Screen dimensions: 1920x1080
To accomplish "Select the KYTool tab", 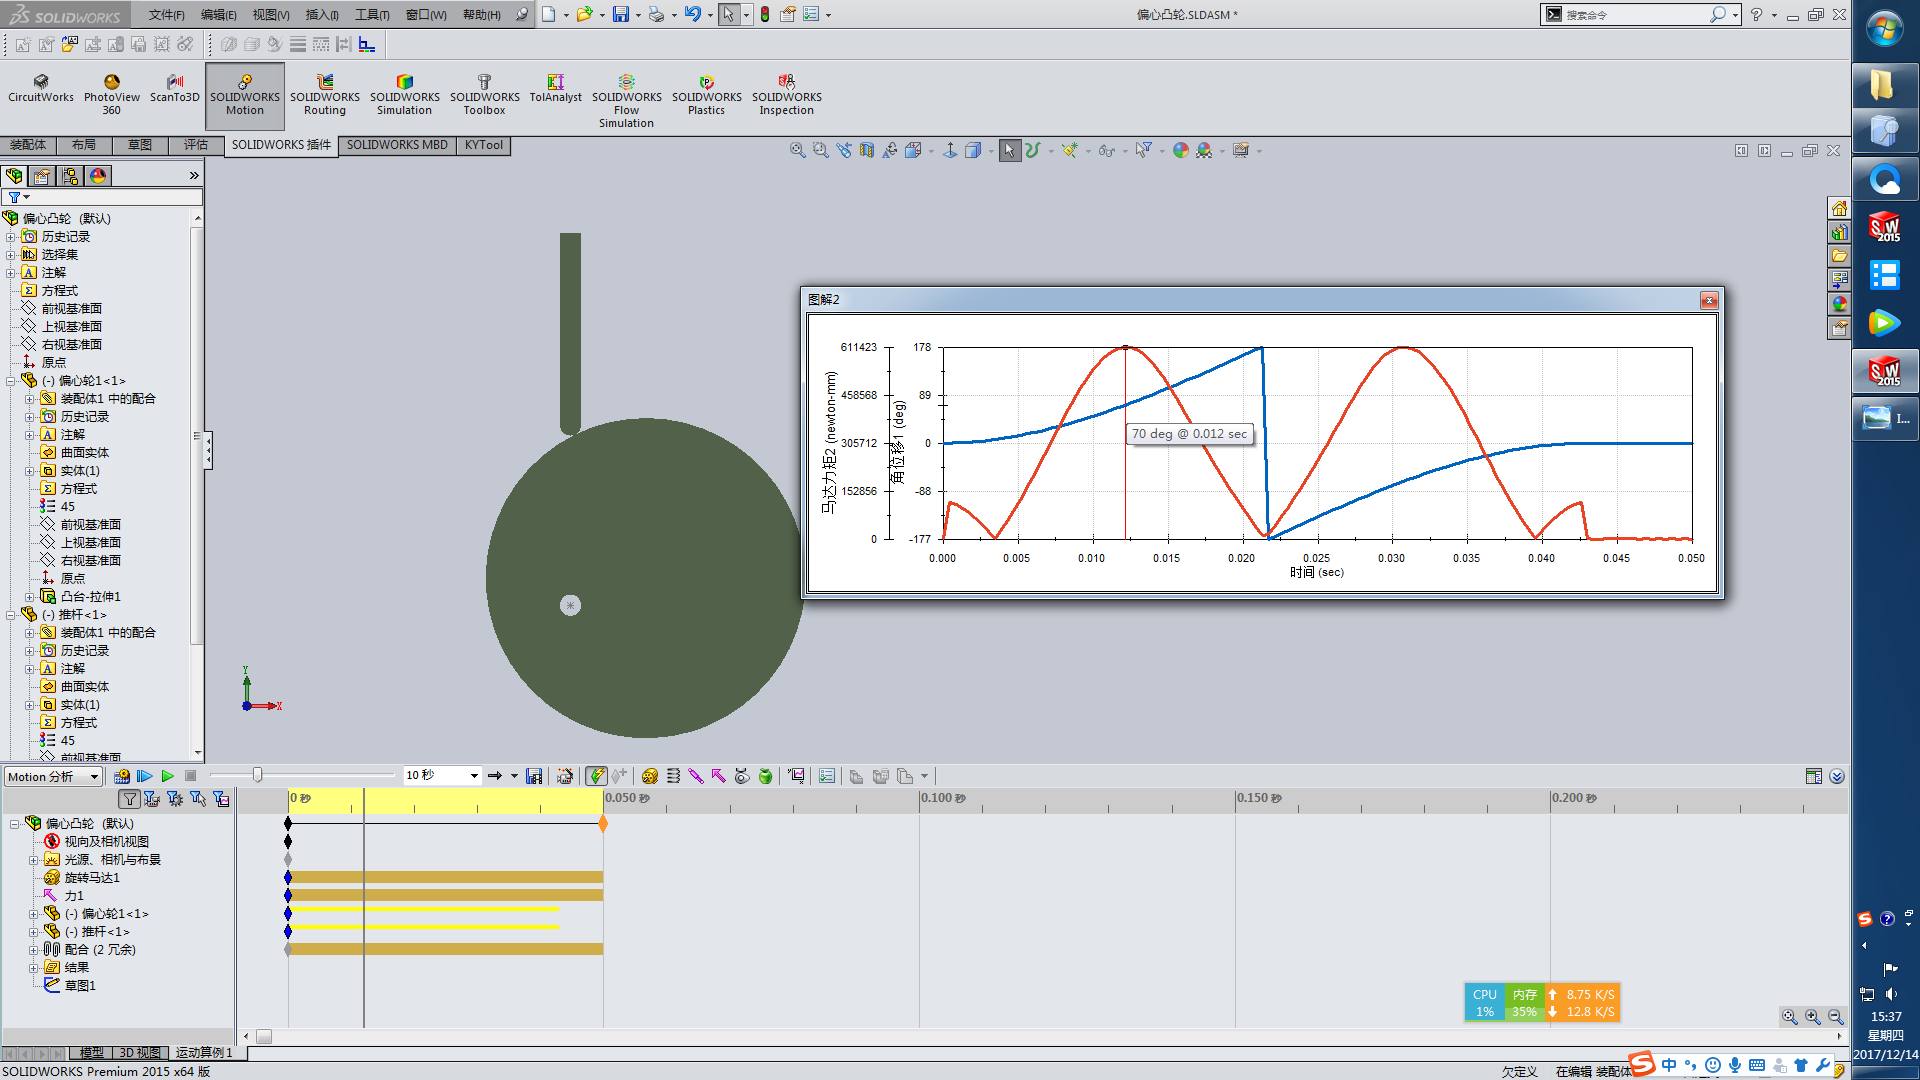I will [x=481, y=145].
